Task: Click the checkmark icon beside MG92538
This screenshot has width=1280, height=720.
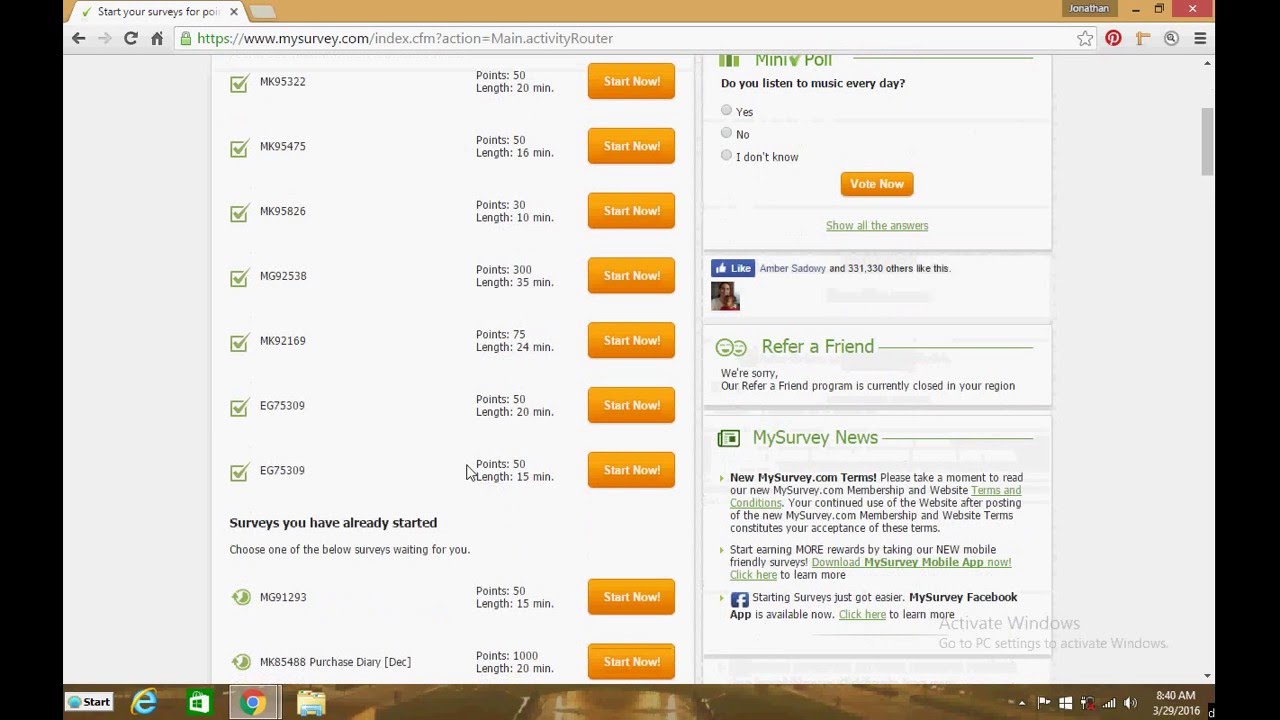Action: tap(239, 277)
